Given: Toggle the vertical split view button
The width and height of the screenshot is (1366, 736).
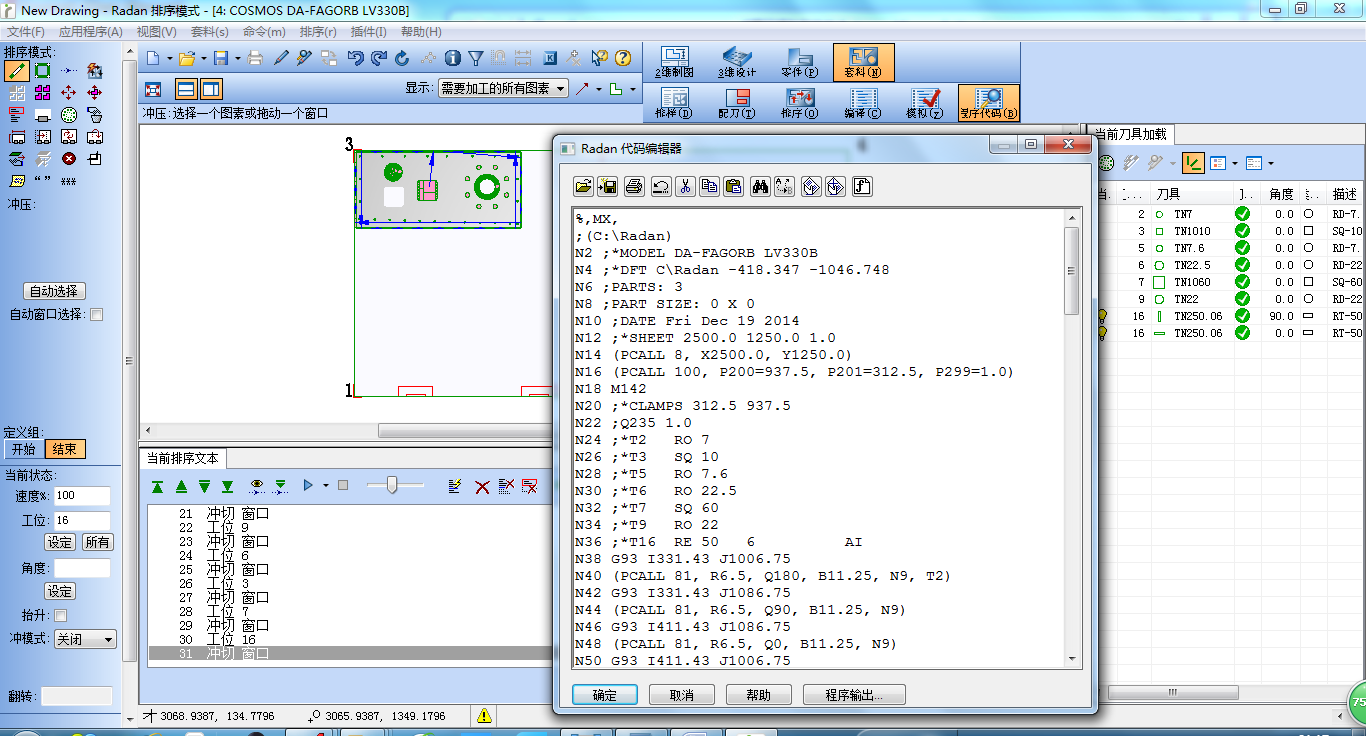Looking at the screenshot, I should (211, 89).
